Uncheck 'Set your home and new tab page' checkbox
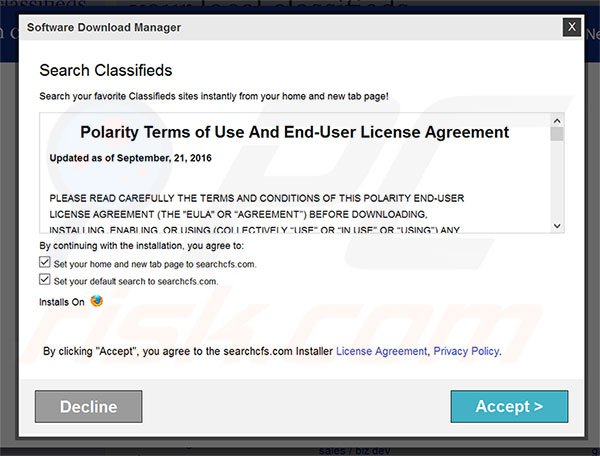 click(x=45, y=262)
